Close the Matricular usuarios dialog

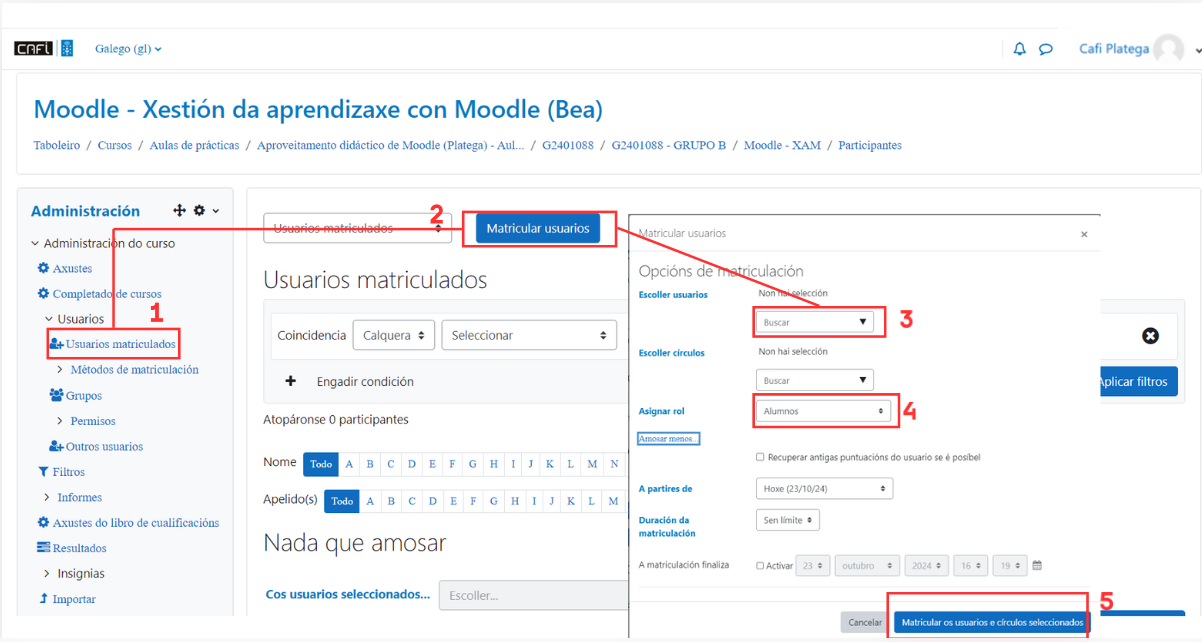(1084, 233)
